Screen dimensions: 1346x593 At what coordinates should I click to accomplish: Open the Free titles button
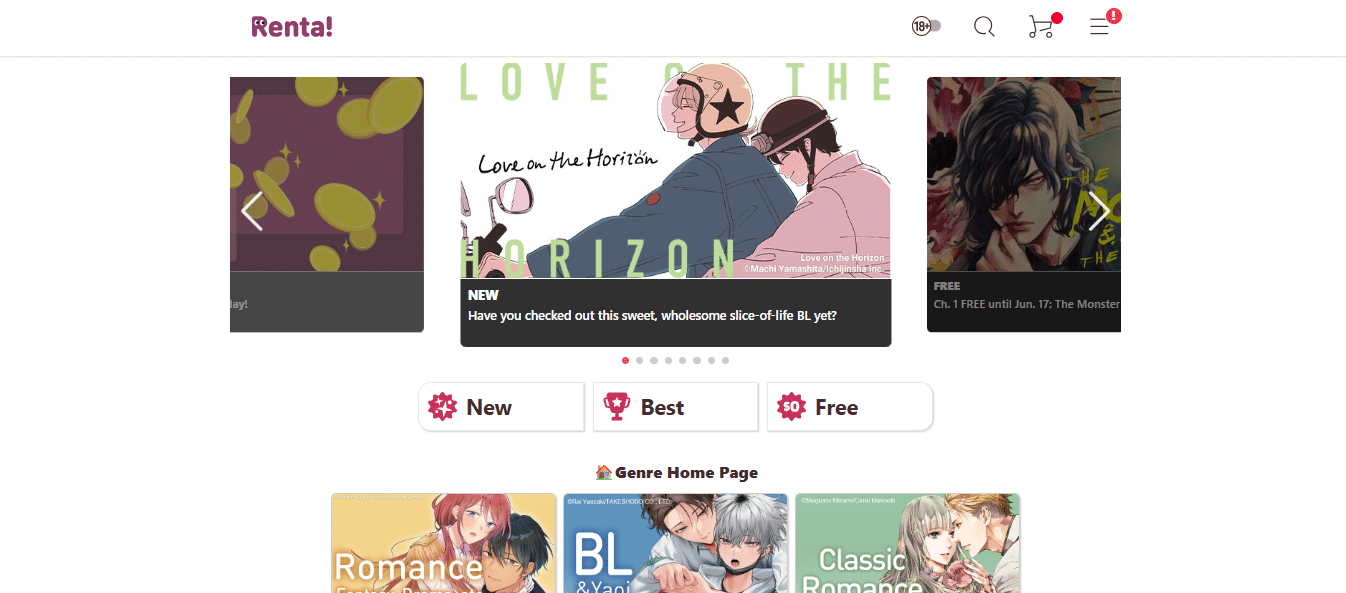point(850,407)
